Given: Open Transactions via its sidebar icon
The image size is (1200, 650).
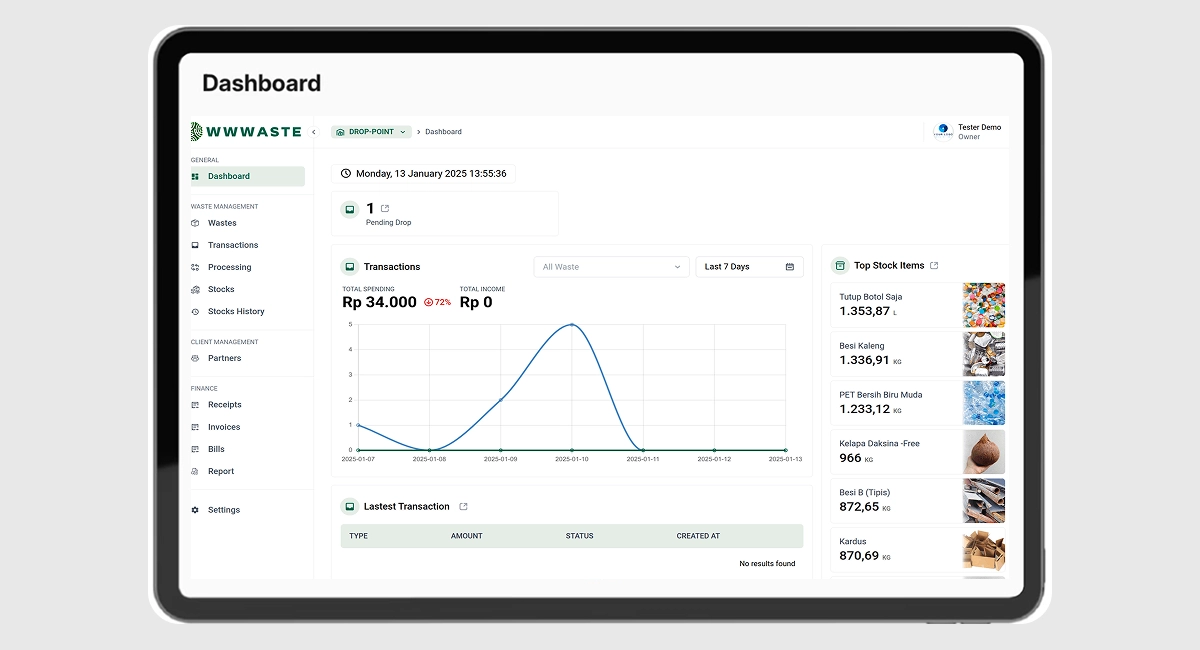Looking at the screenshot, I should pyautogui.click(x=195, y=244).
